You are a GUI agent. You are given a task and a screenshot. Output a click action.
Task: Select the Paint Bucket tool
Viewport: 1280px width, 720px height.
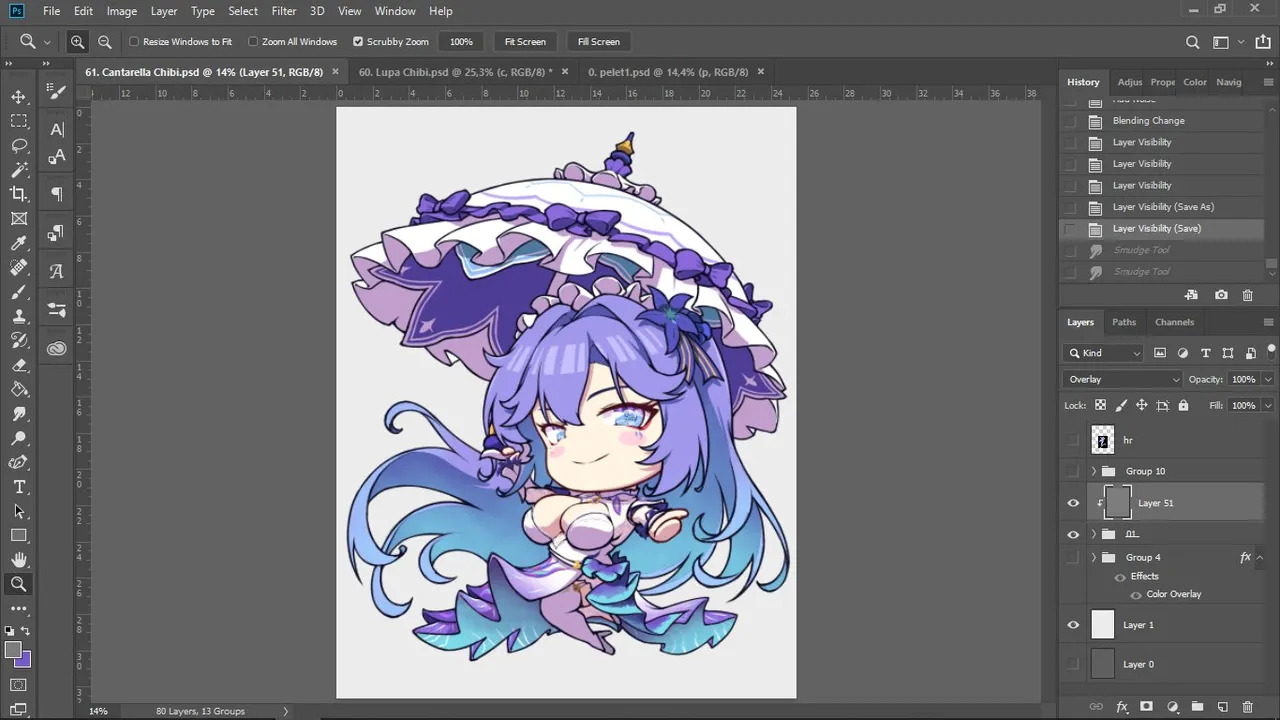point(19,389)
